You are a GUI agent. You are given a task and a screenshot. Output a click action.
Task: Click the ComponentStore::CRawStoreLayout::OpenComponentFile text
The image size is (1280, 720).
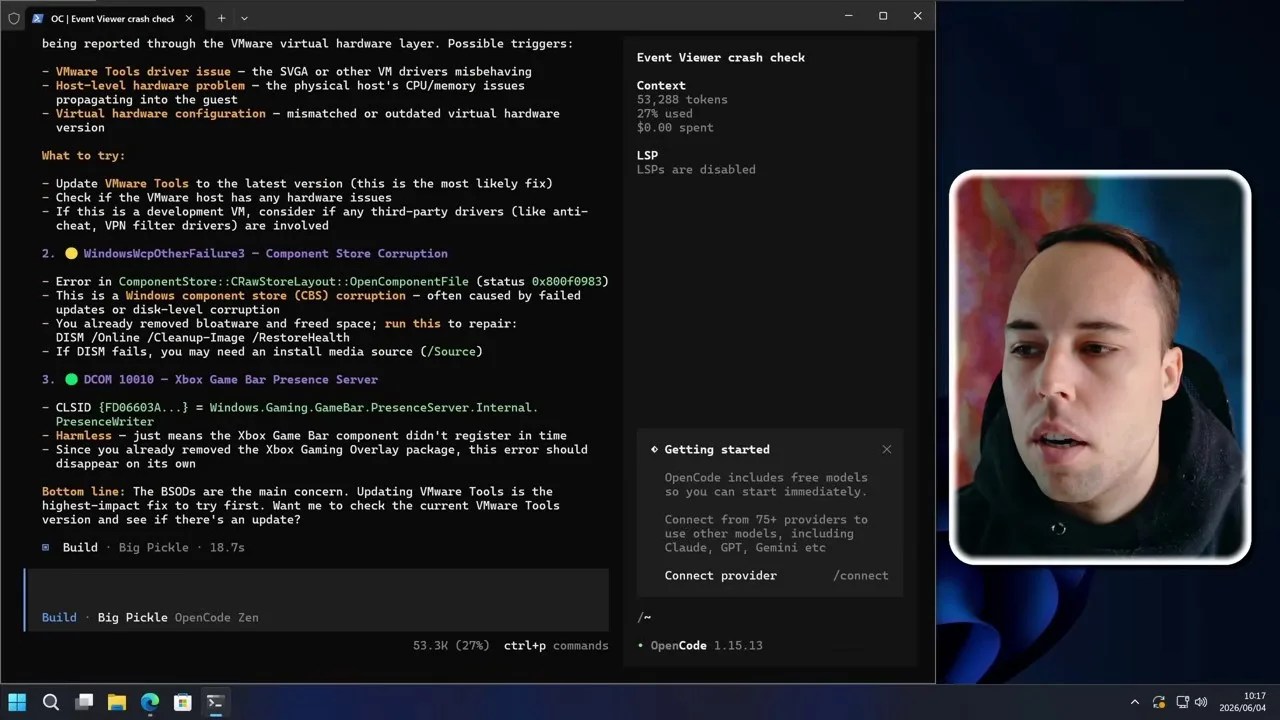(293, 281)
